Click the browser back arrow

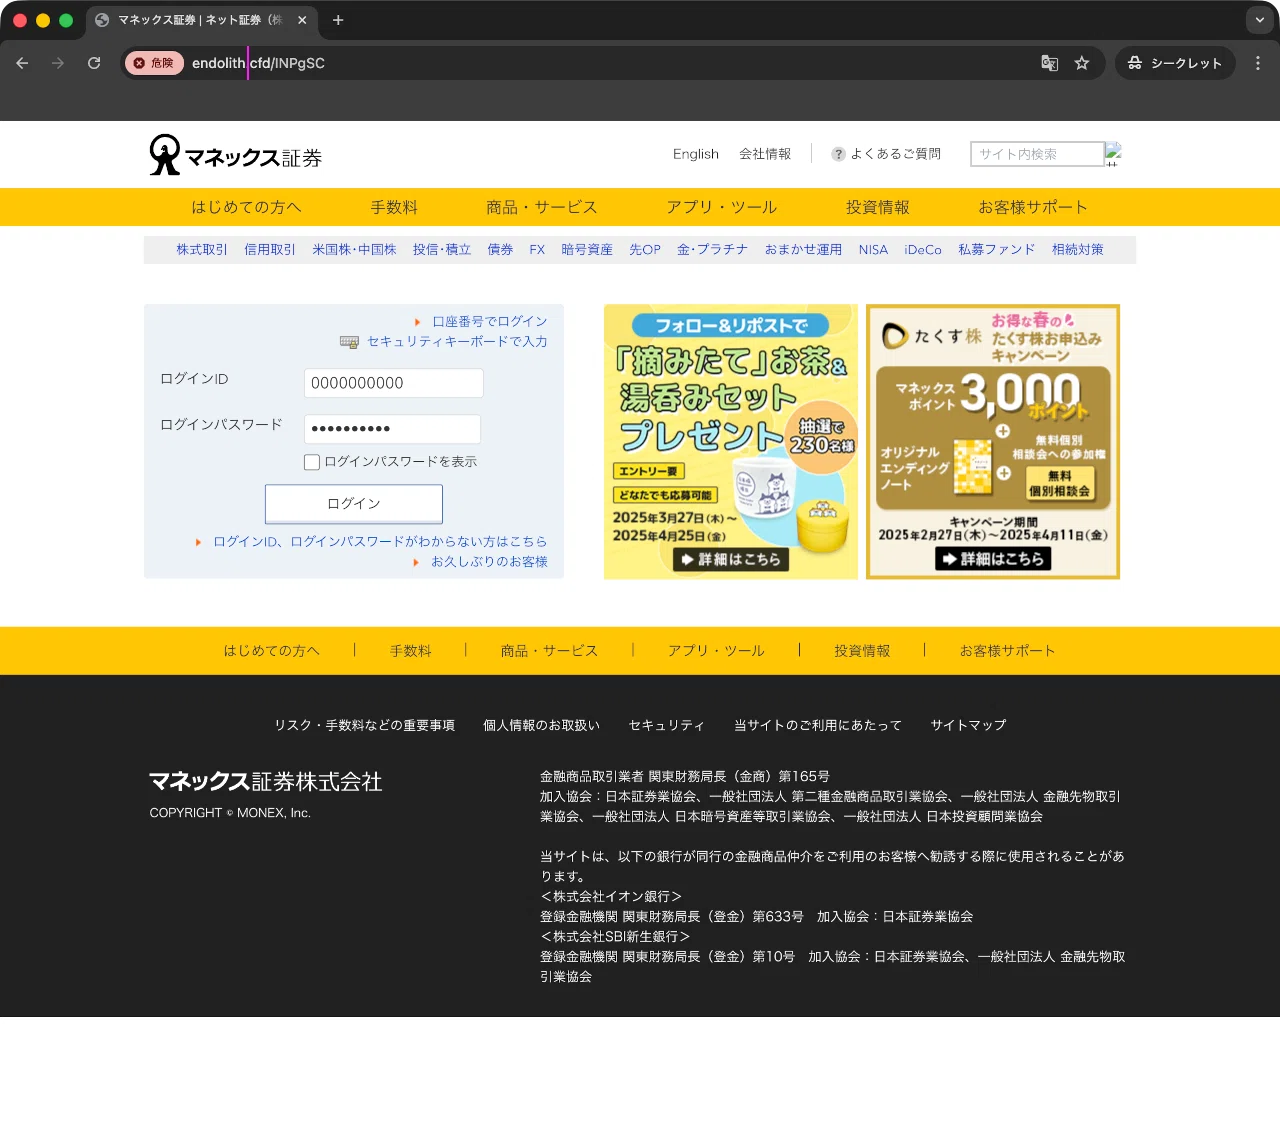(x=22, y=63)
